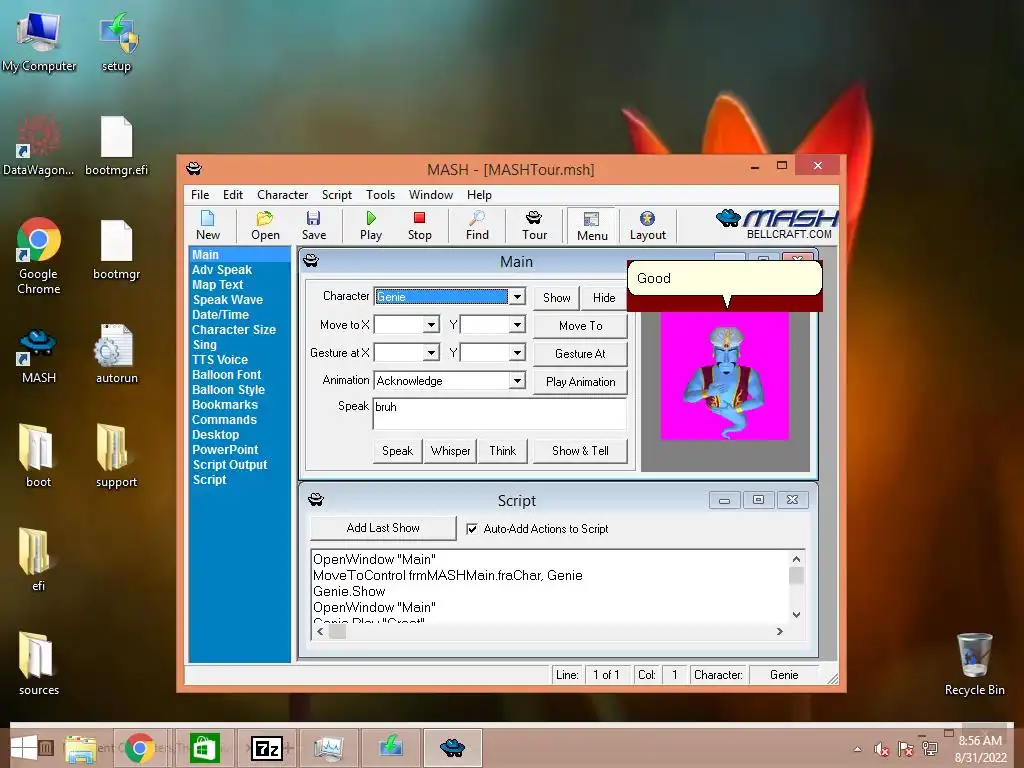Screen dimensions: 1024x768
Task: Select the DataWagon desktop shortcut
Action: (39, 145)
